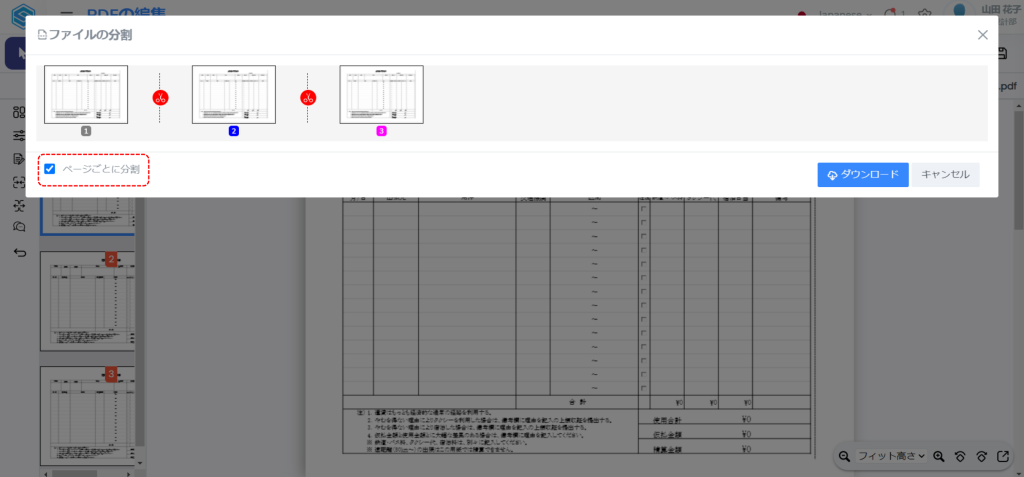Click the sliders settings icon in left sidebar

19,136
